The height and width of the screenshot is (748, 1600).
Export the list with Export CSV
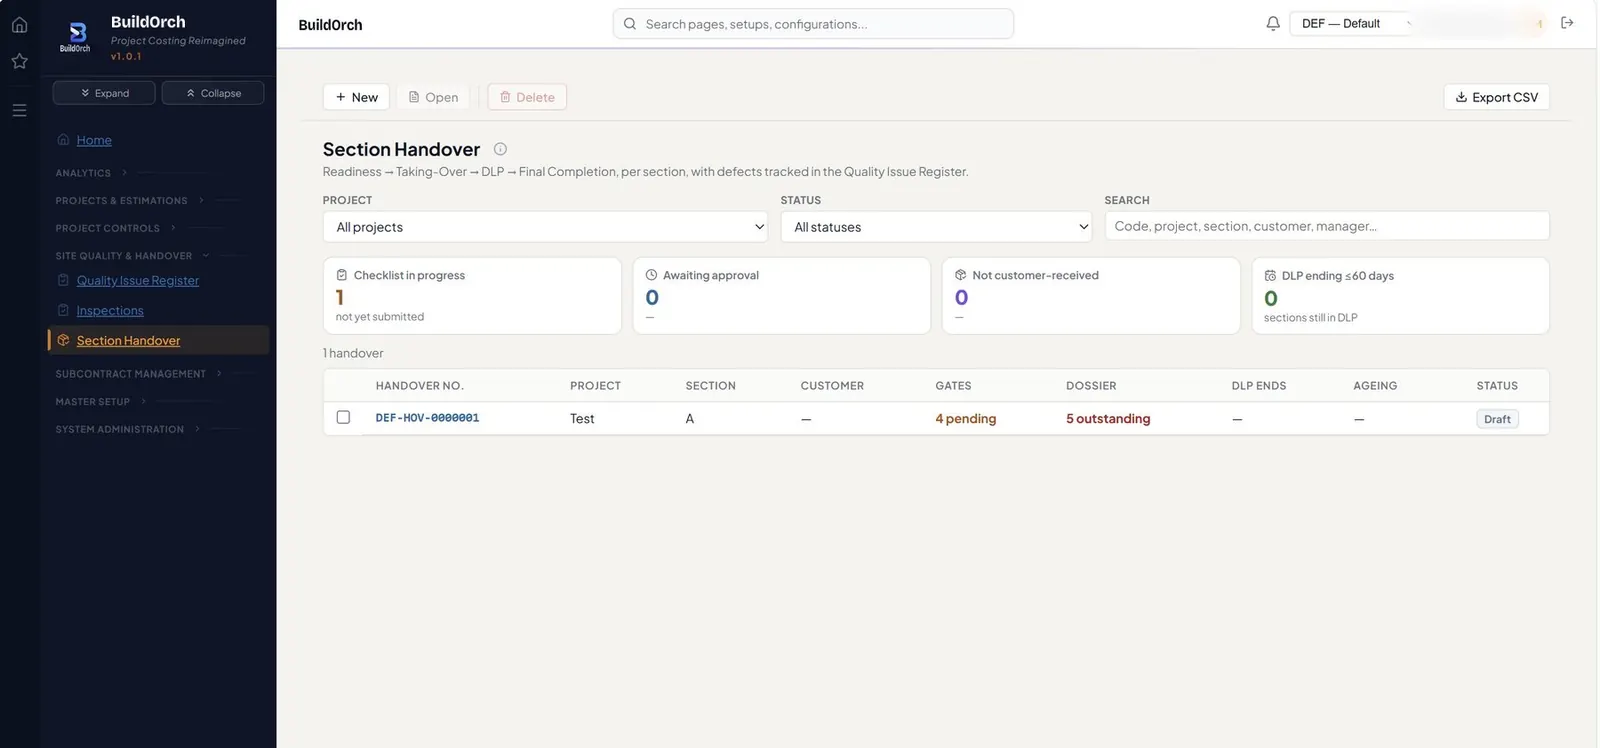click(1496, 97)
